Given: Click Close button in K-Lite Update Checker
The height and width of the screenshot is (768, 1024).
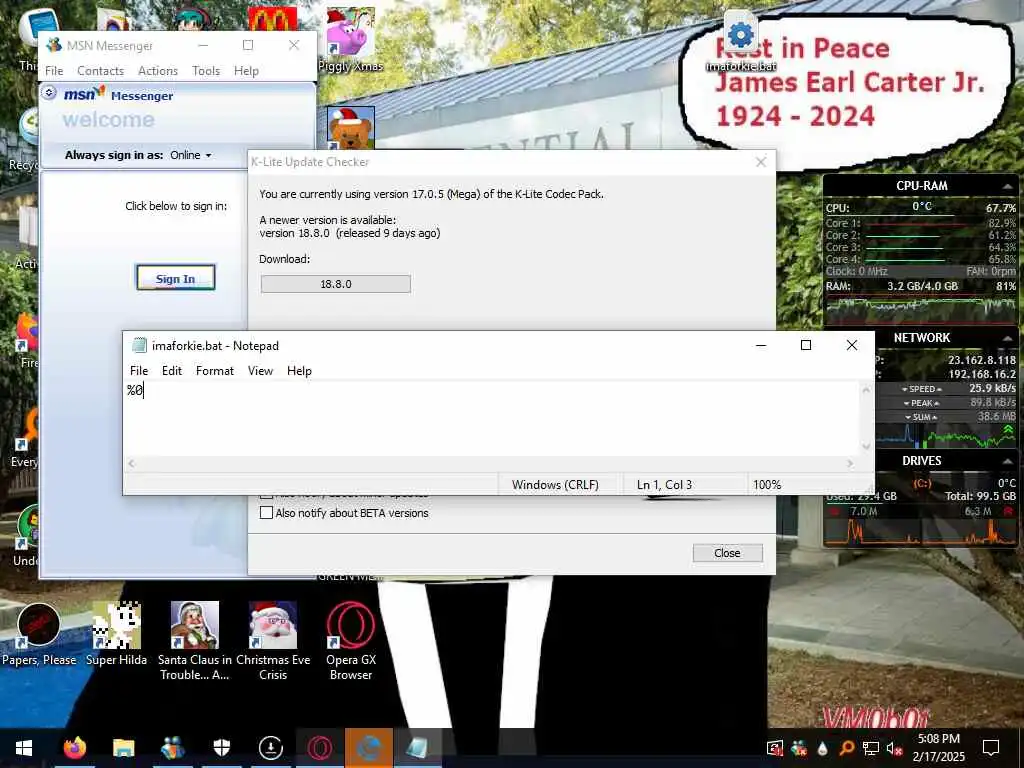Looking at the screenshot, I should pyautogui.click(x=727, y=553).
